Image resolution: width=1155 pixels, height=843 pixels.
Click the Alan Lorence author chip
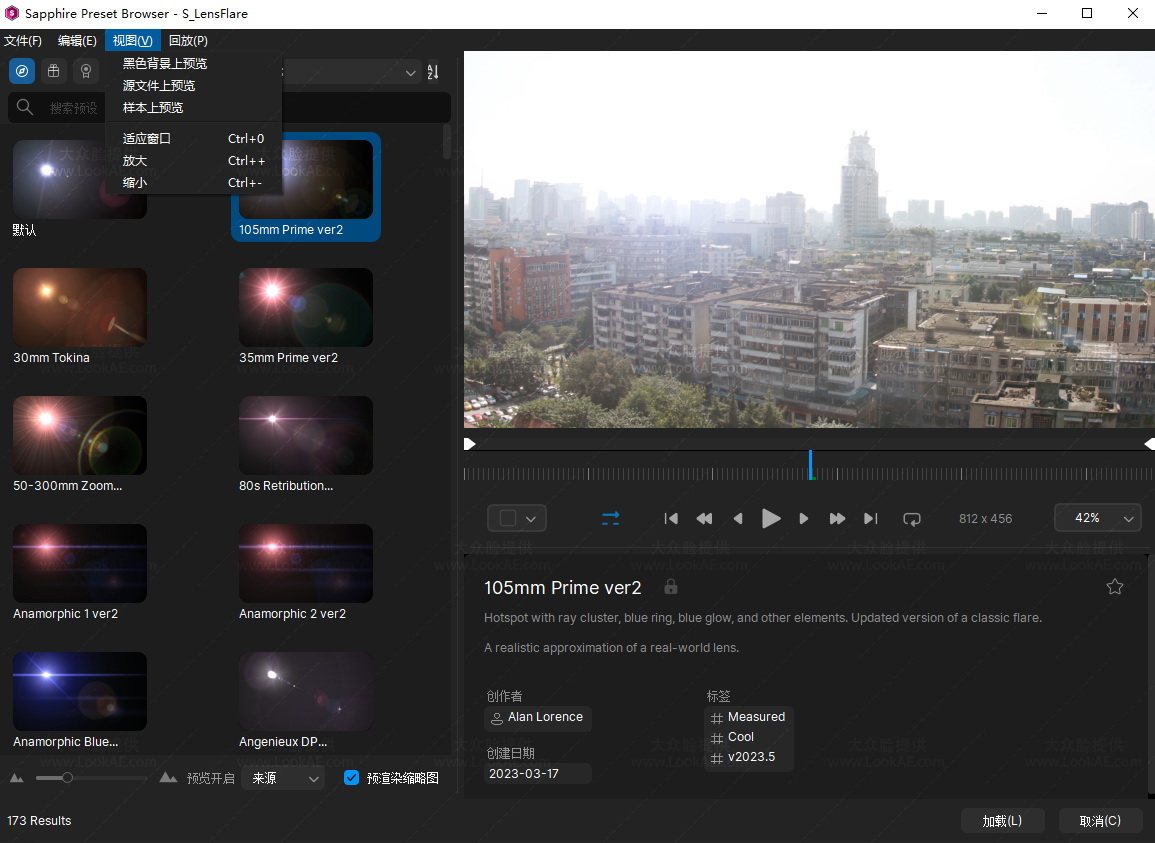(538, 717)
